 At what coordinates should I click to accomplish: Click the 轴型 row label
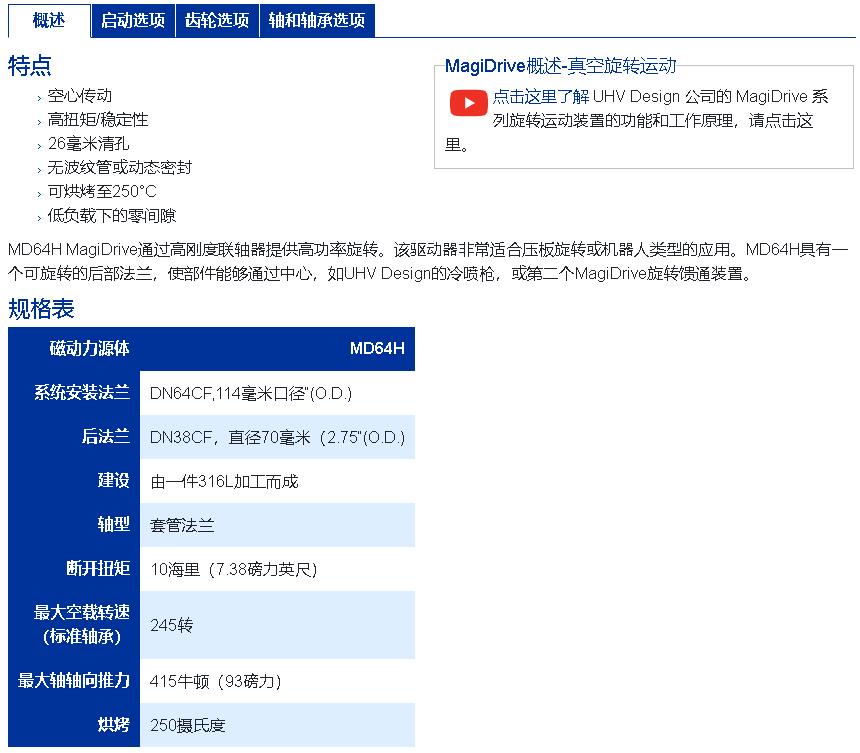click(74, 525)
